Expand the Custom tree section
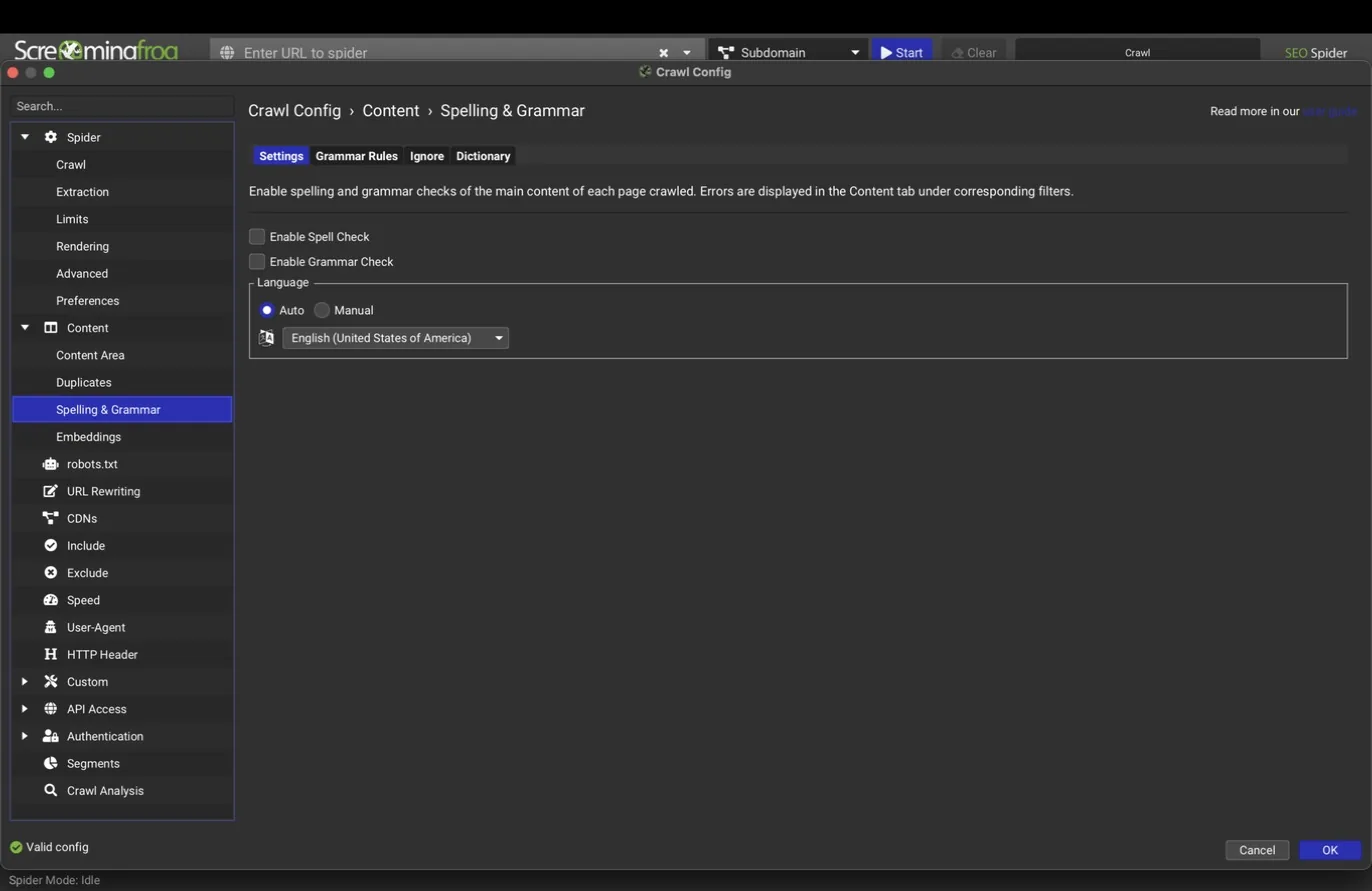The height and width of the screenshot is (891, 1372). 25,682
